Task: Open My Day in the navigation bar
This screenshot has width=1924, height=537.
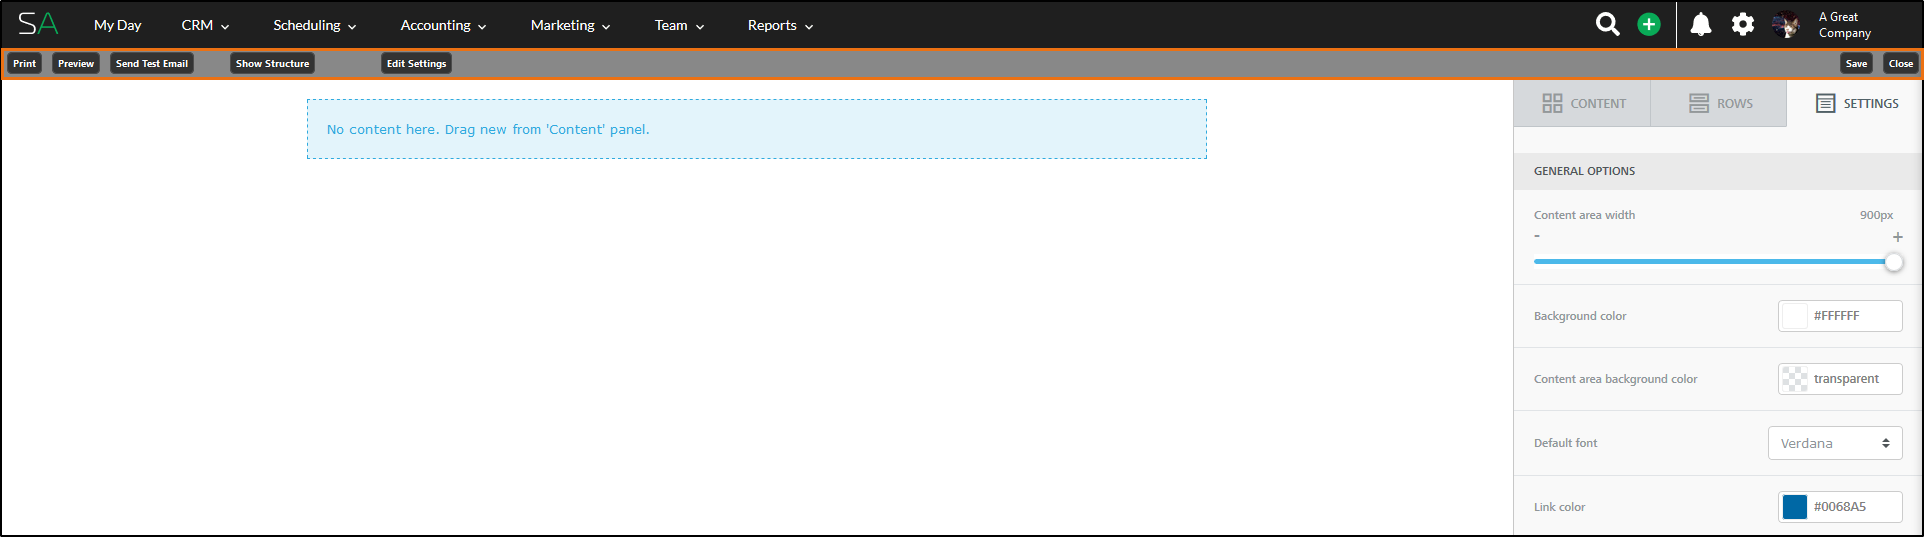Action: [117, 25]
